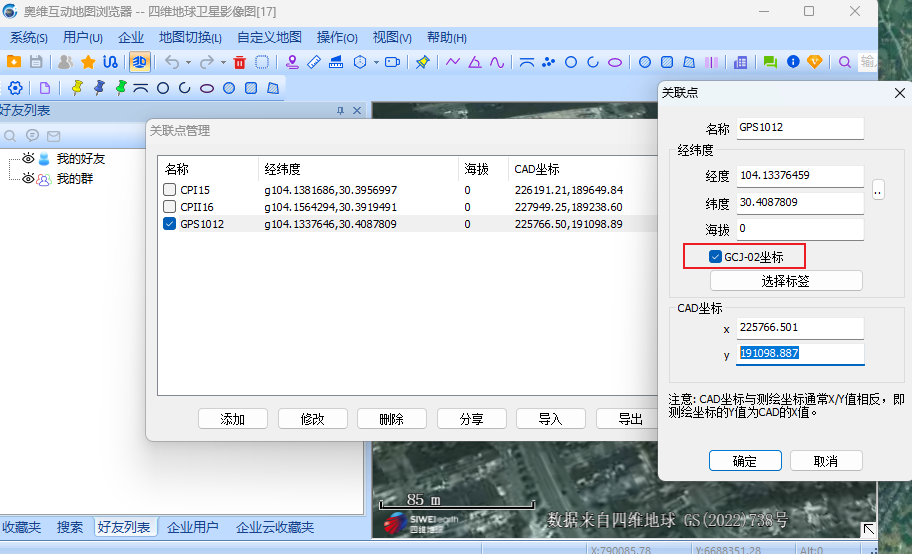Toggle the 3D globe view icon
The image size is (912, 554).
tap(140, 62)
